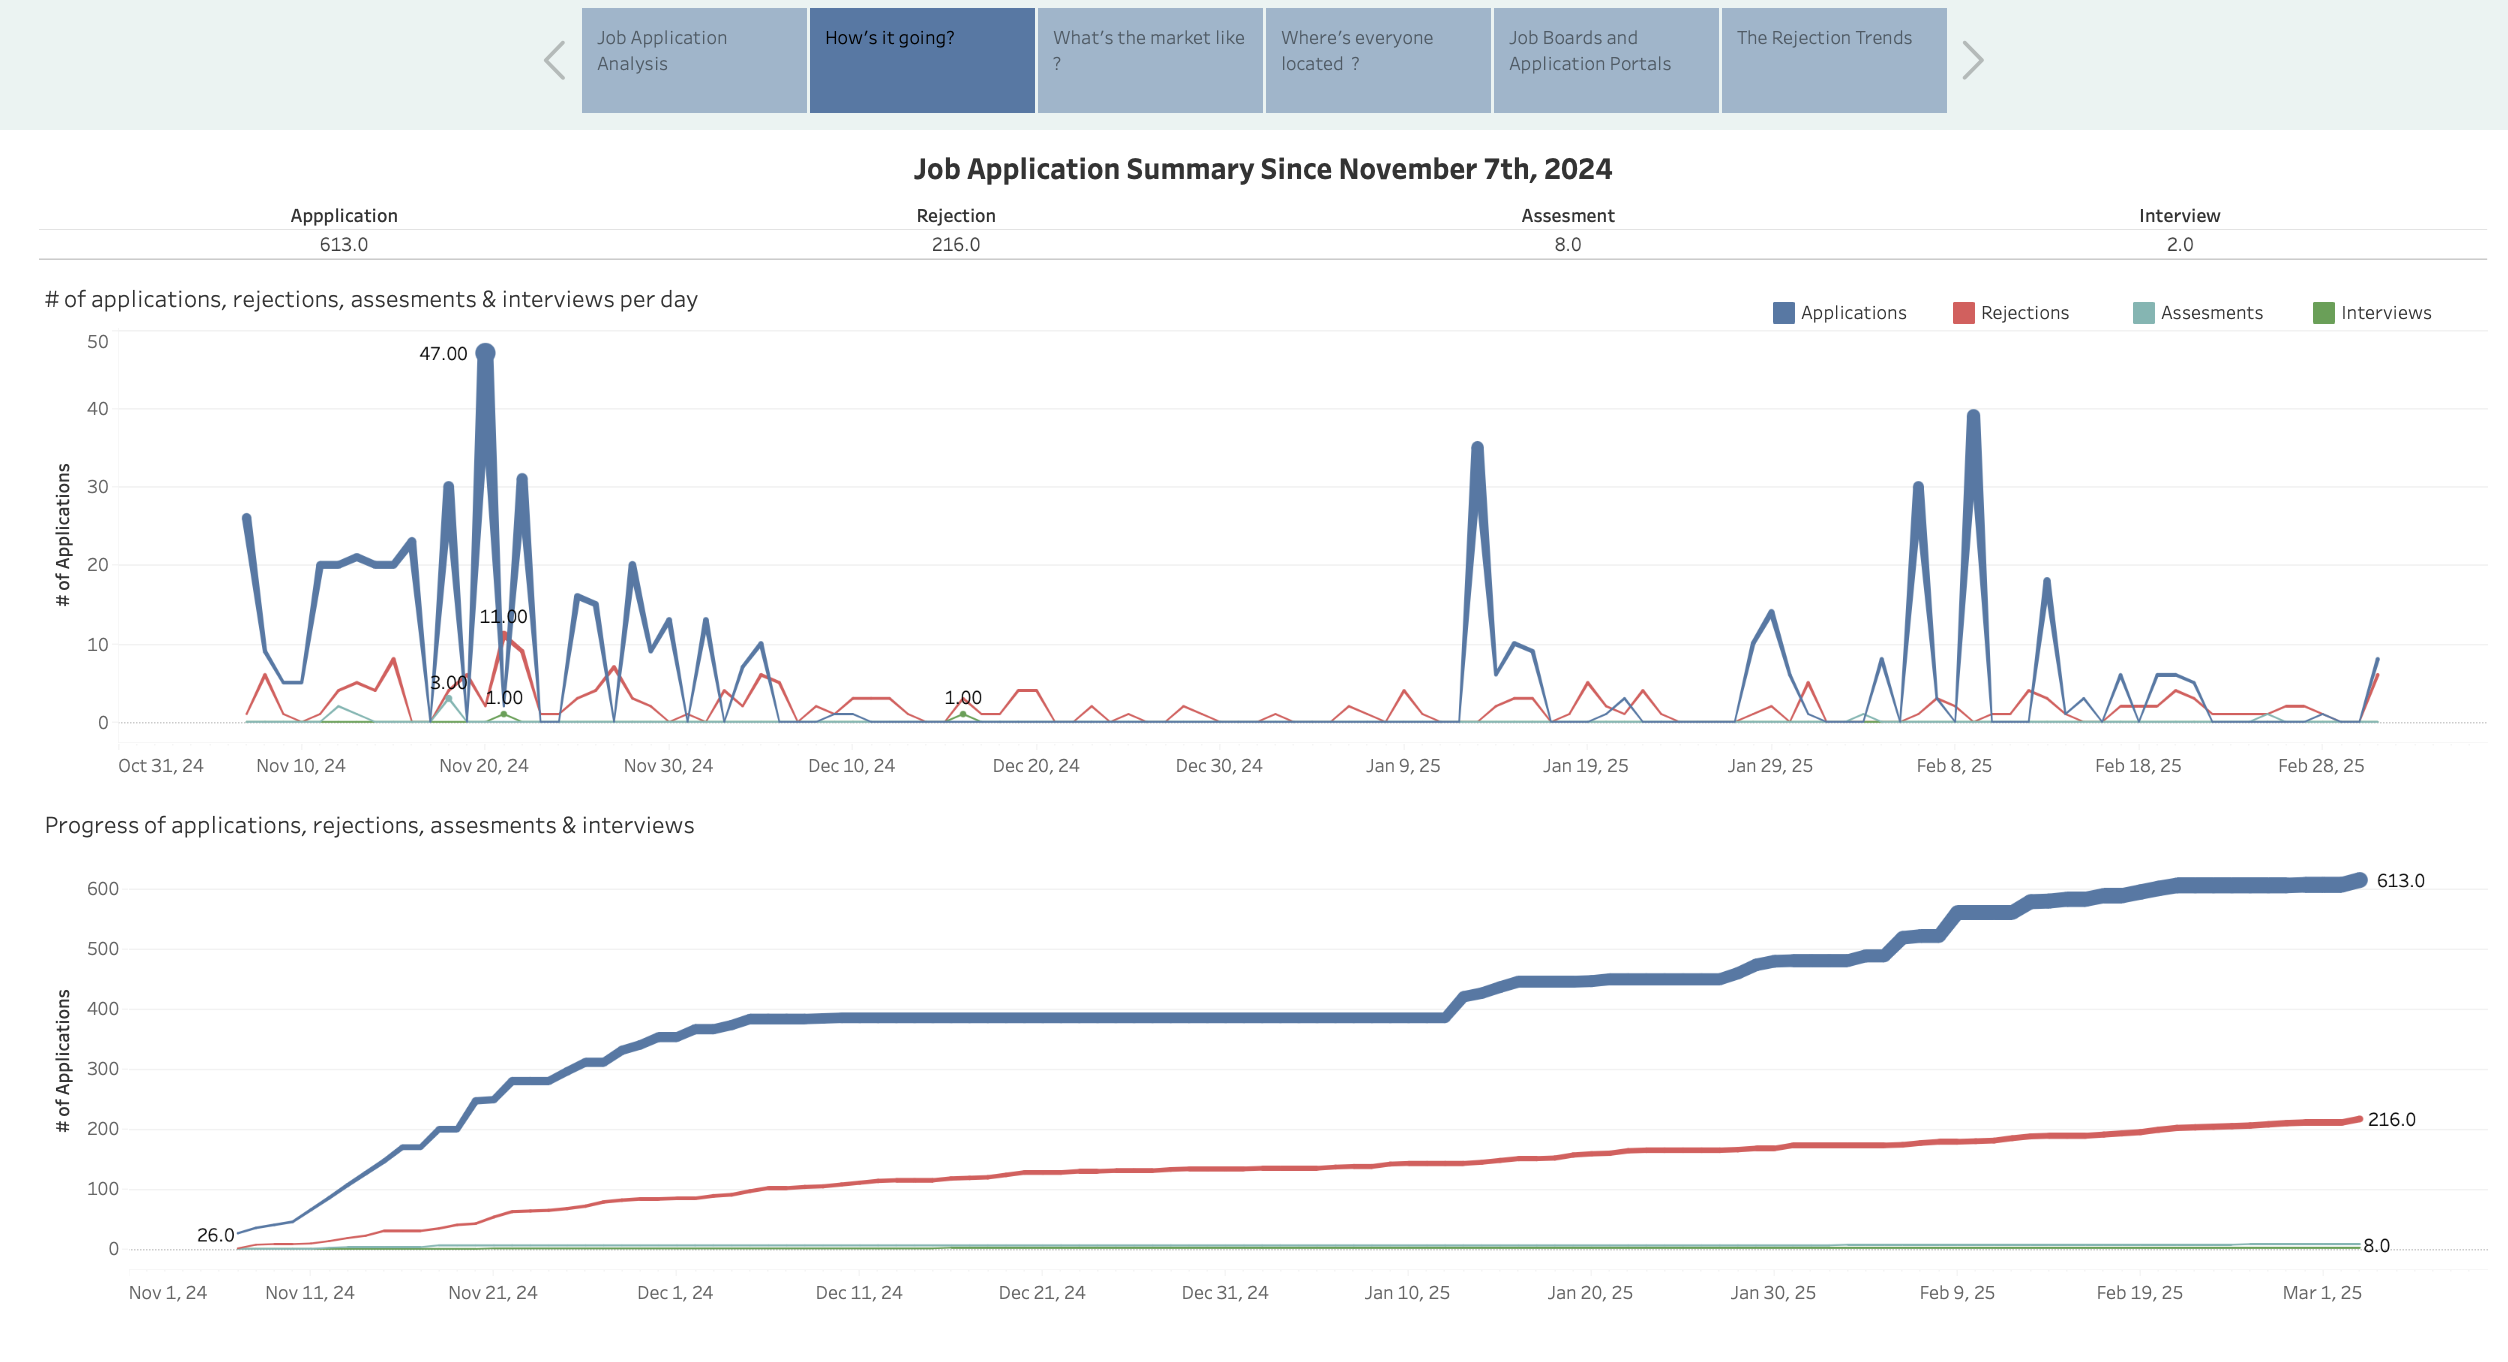Go to Job Boards and Application Portals

point(1606,61)
